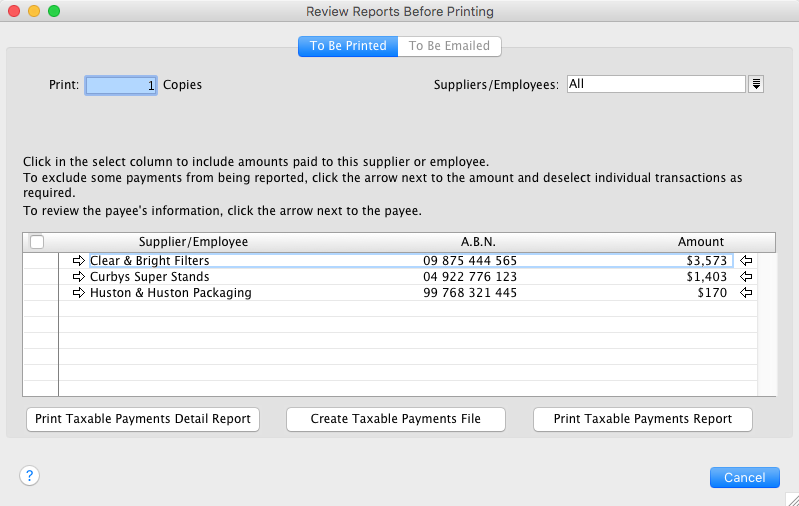
Task: Open Suppliers/Employees dropdown arrow
Action: [x=756, y=85]
